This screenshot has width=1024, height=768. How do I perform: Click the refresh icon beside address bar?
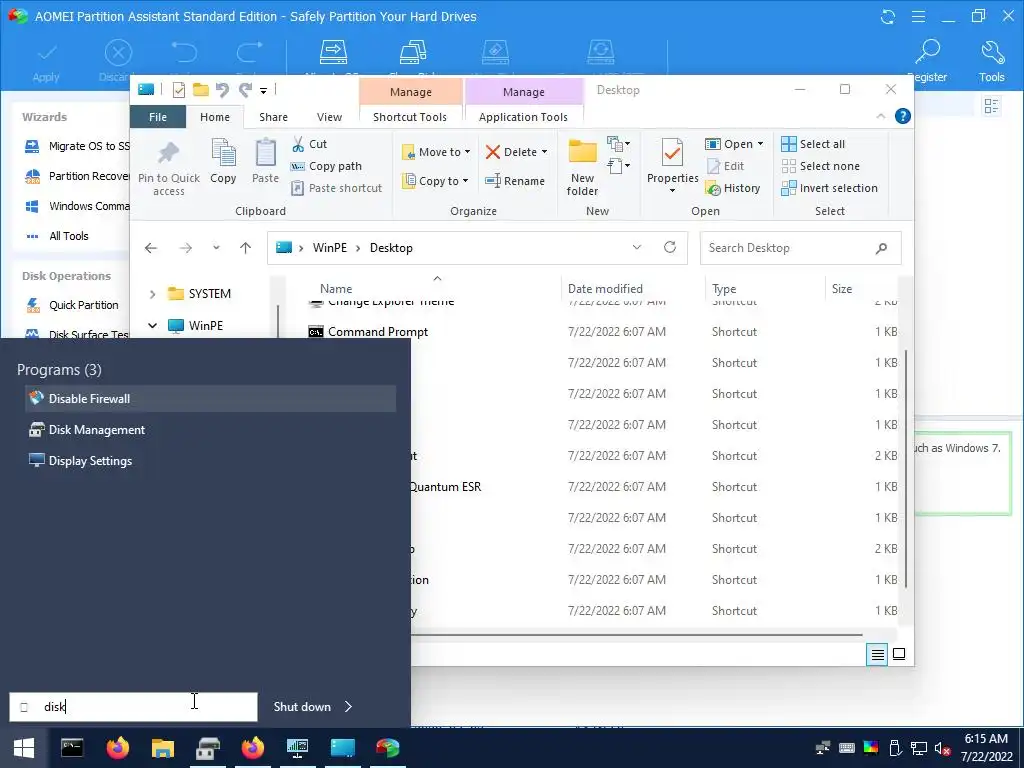pyautogui.click(x=669, y=248)
